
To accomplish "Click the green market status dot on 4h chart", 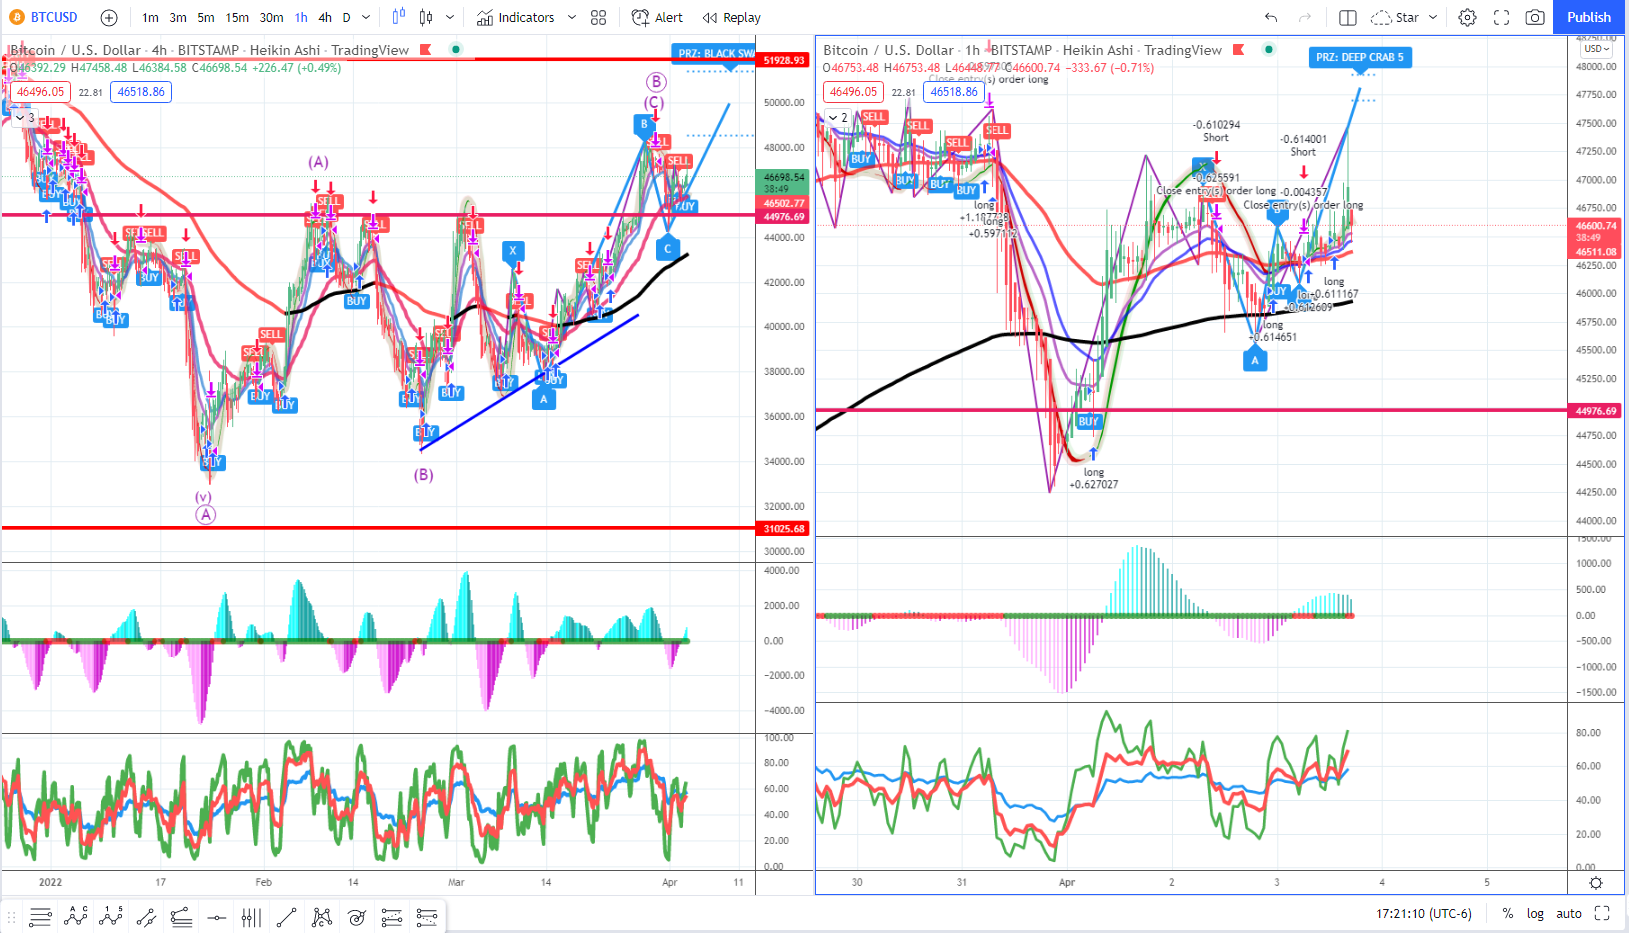I will pos(456,50).
